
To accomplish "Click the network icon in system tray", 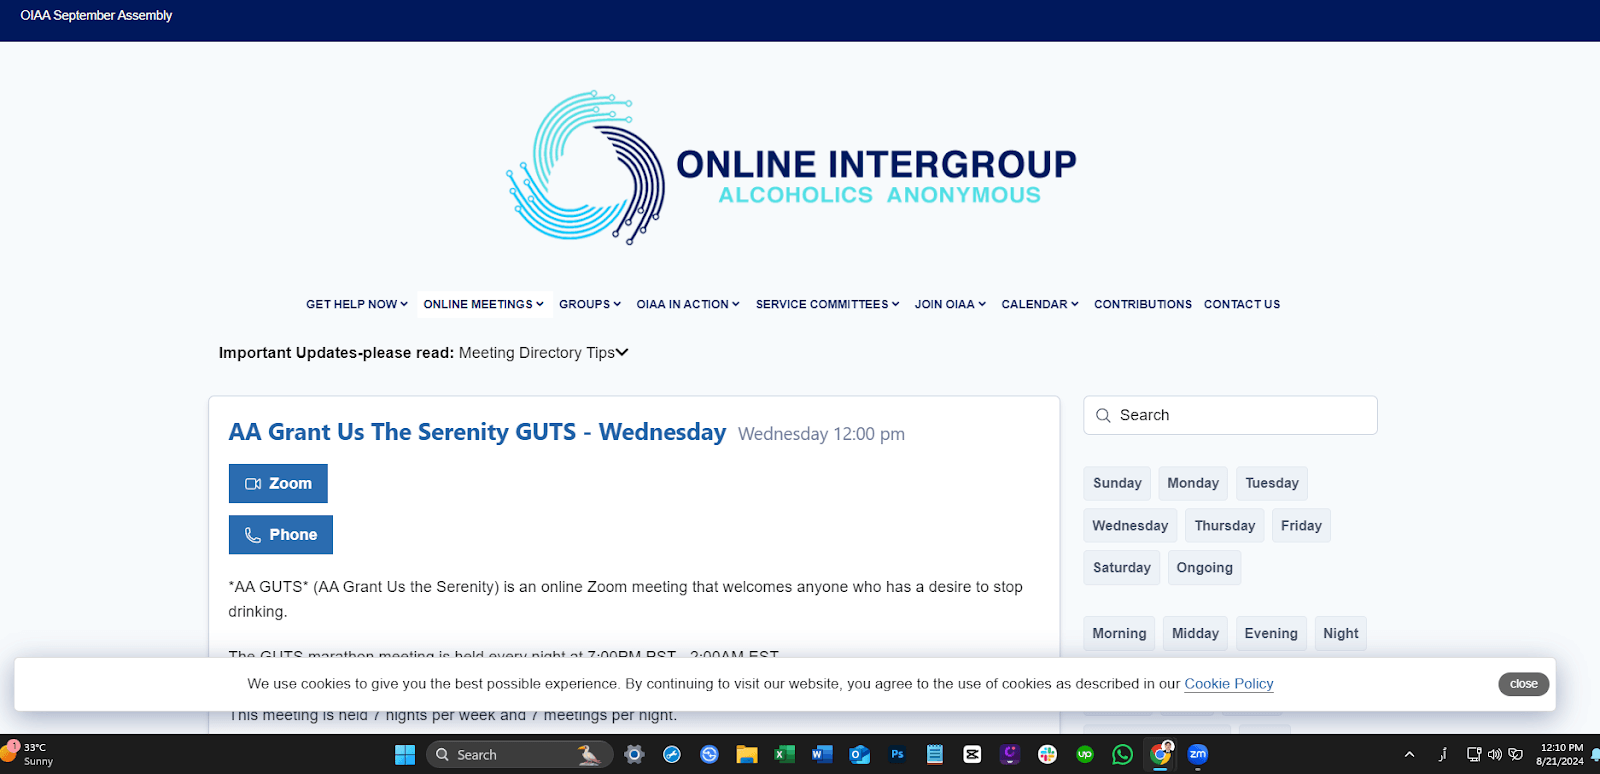I will [1474, 754].
